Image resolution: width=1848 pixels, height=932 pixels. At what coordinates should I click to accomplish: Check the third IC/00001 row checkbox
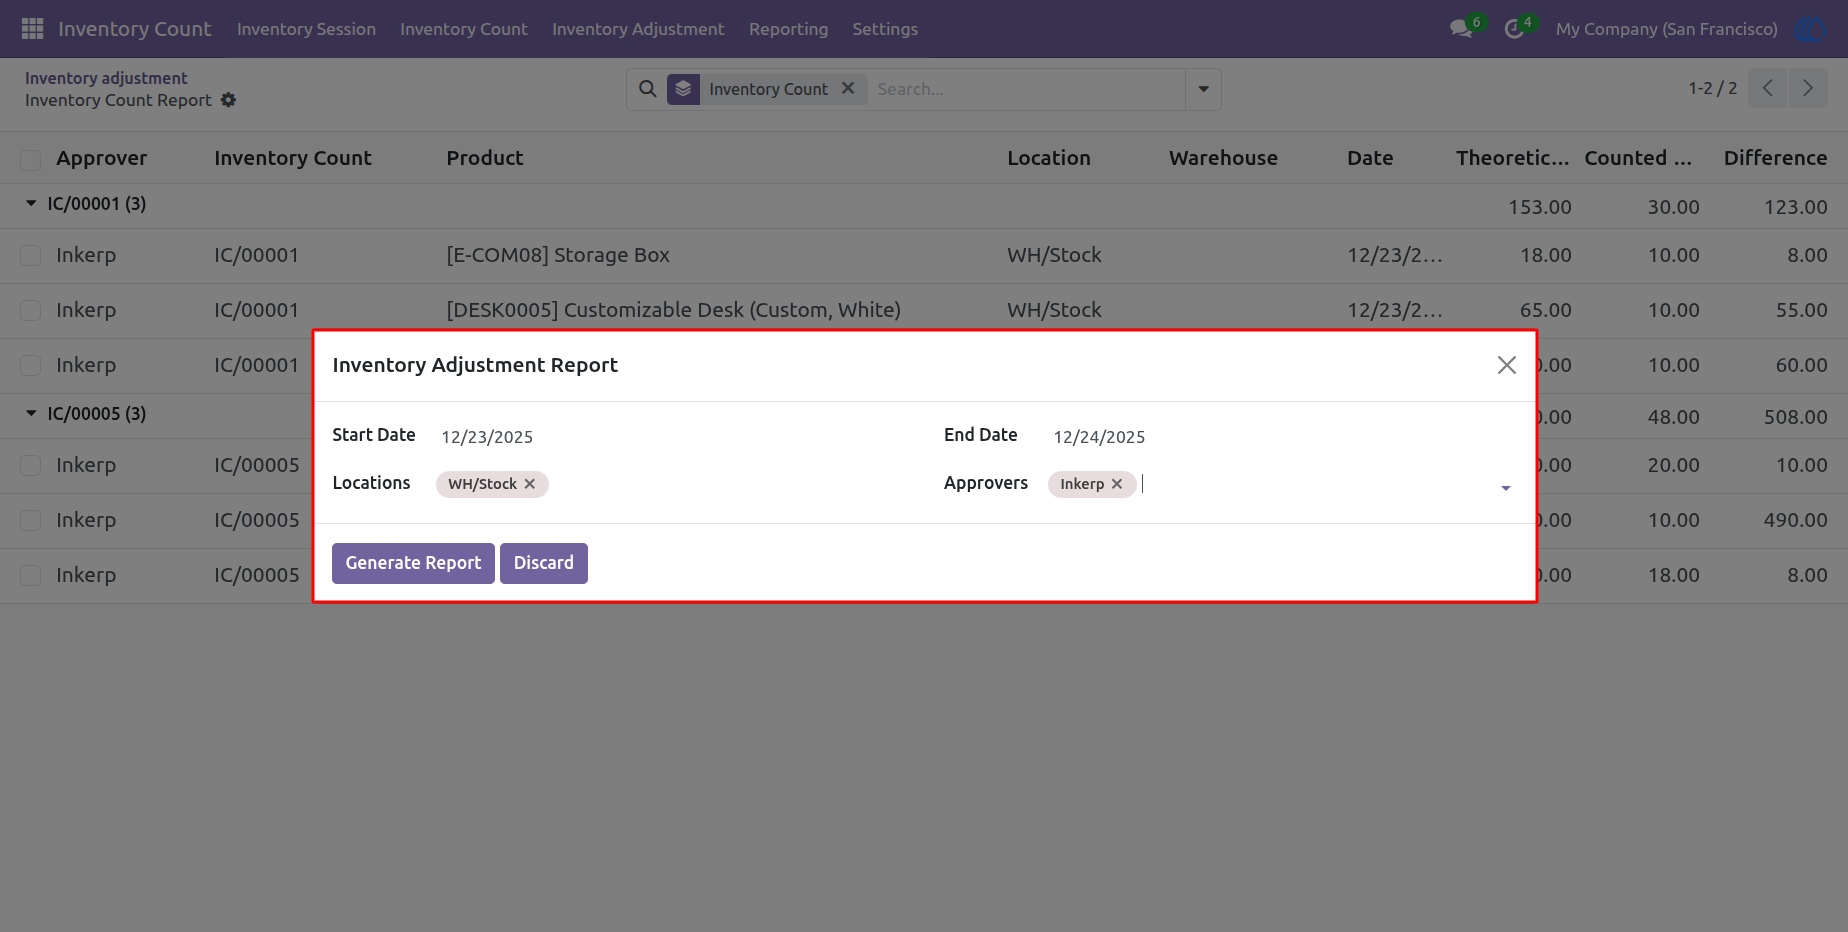31,366
